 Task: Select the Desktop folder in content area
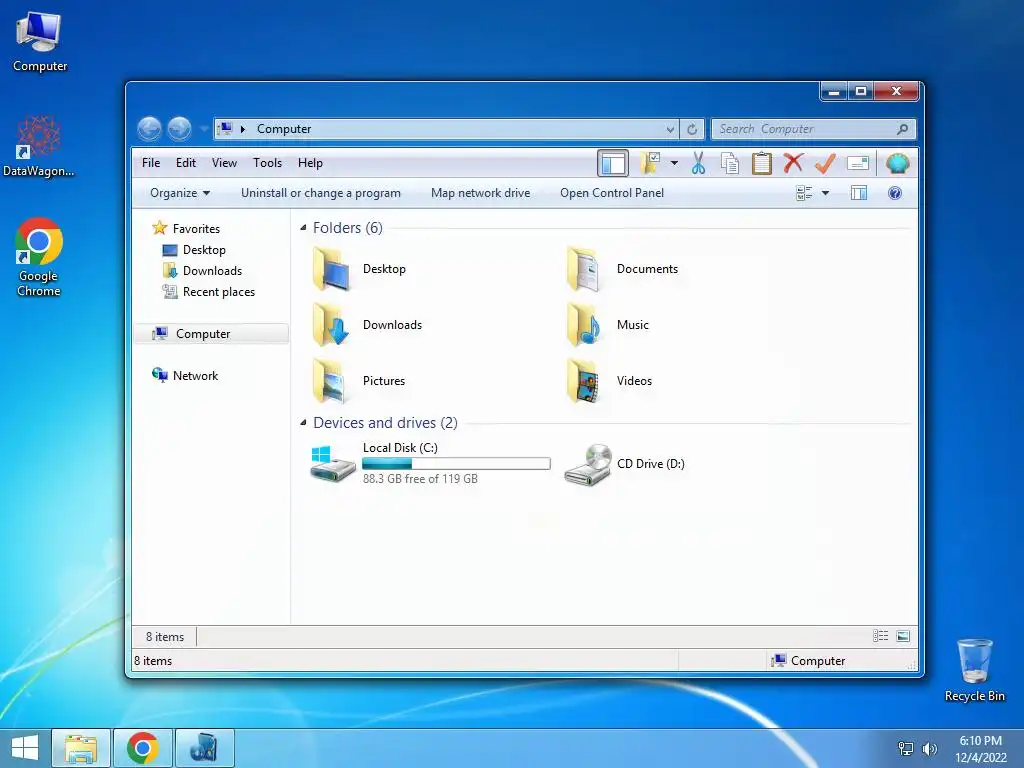(x=359, y=269)
